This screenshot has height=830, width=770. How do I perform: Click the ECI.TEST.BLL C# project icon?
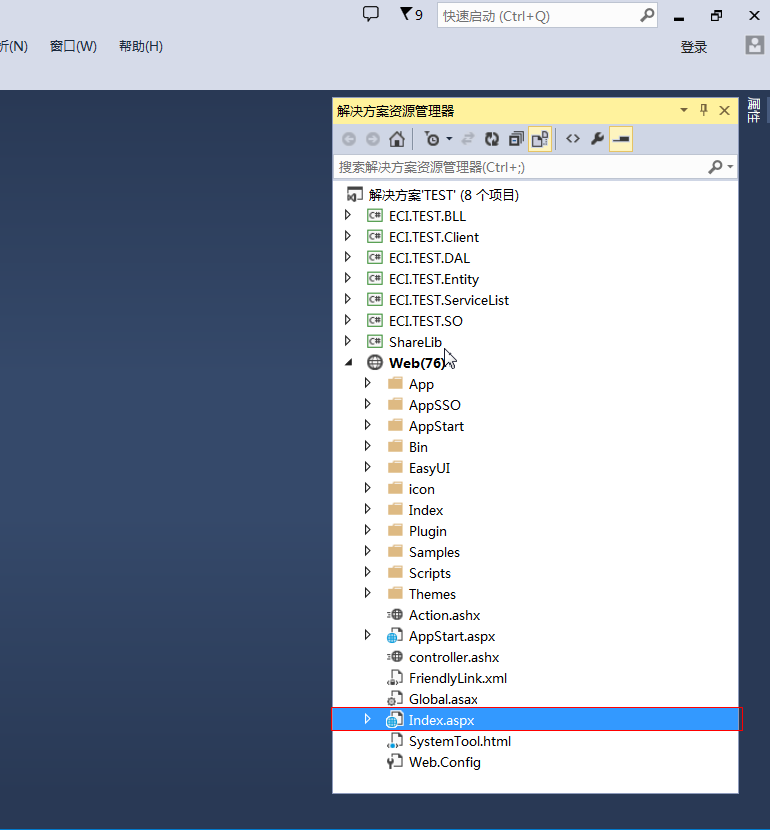375,215
